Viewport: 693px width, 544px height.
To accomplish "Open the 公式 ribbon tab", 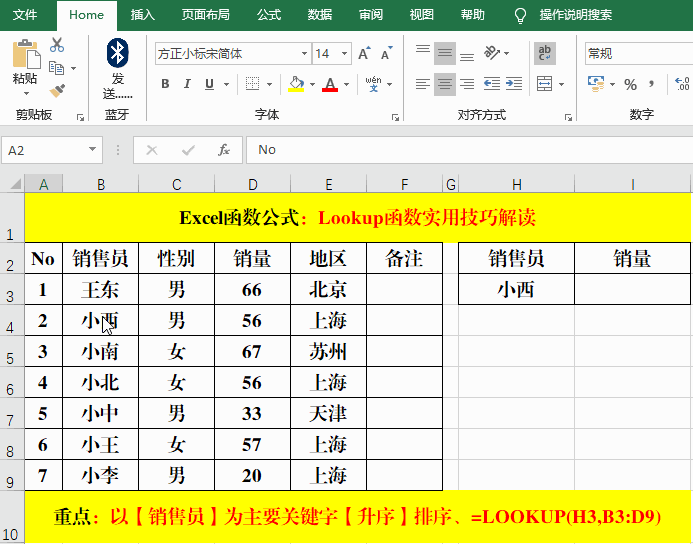I will 268,15.
